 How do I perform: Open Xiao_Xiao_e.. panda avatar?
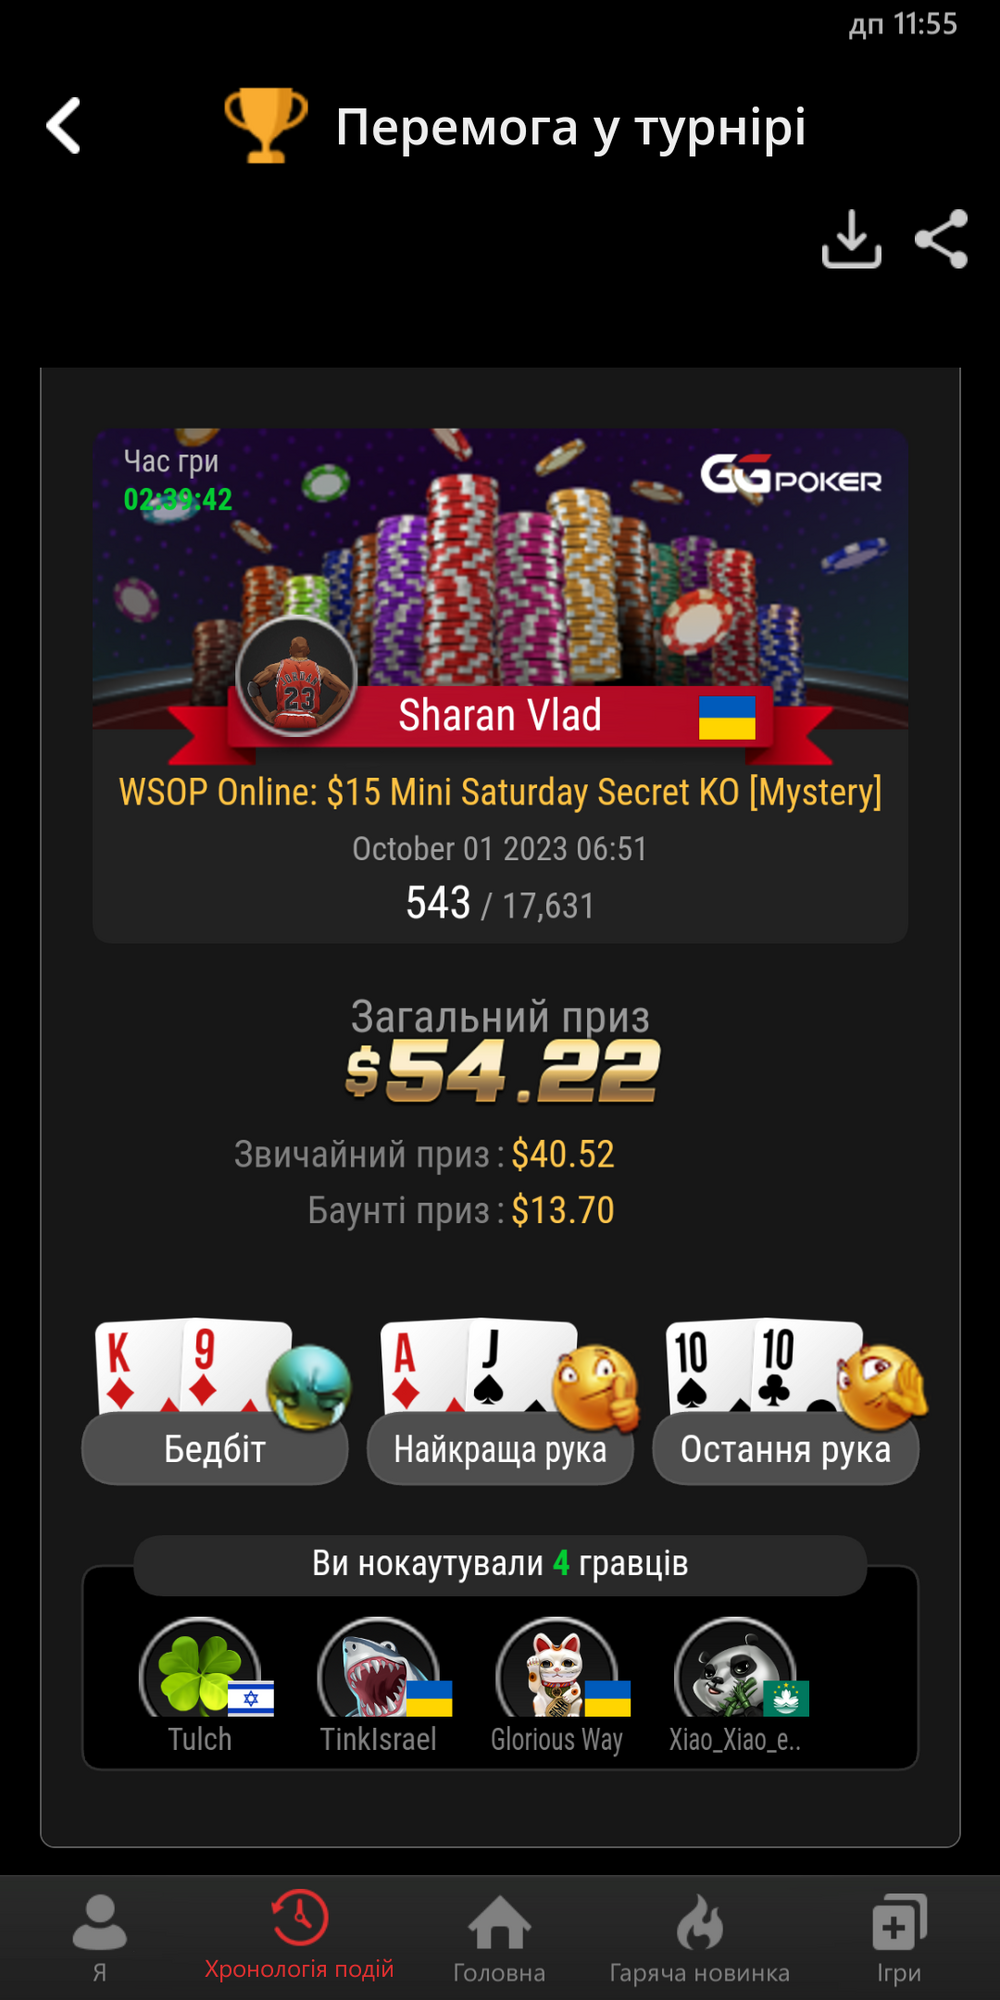(736, 1670)
